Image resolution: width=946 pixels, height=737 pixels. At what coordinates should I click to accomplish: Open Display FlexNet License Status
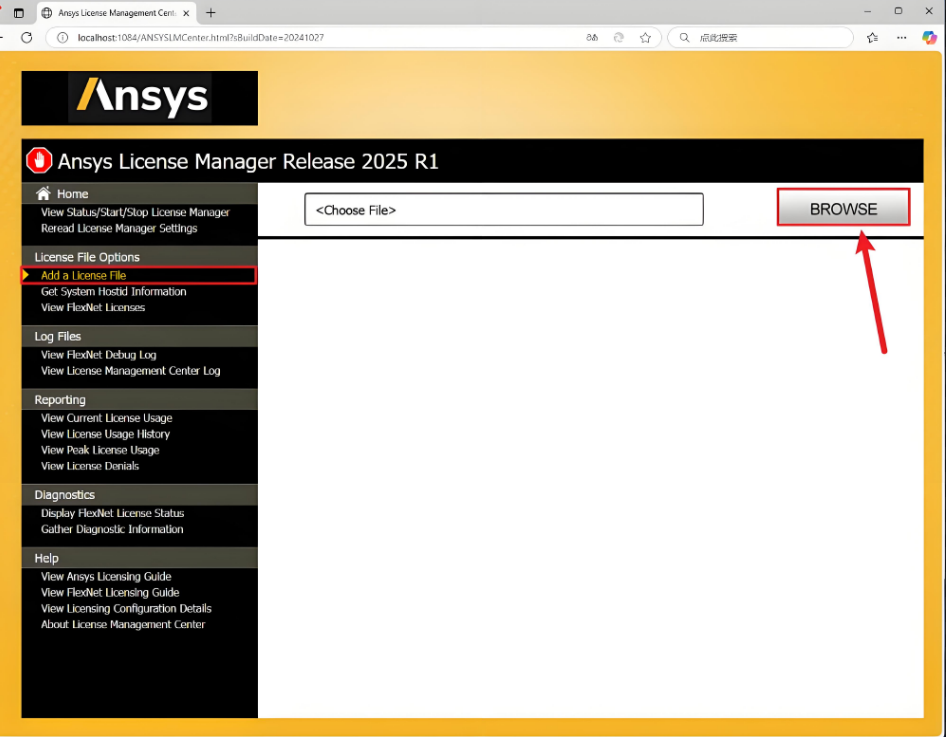[112, 513]
